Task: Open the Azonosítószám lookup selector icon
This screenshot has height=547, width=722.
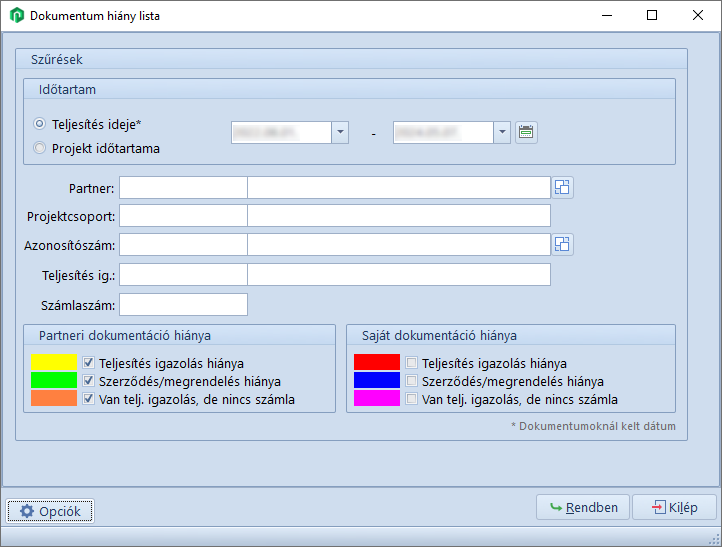Action: click(562, 245)
